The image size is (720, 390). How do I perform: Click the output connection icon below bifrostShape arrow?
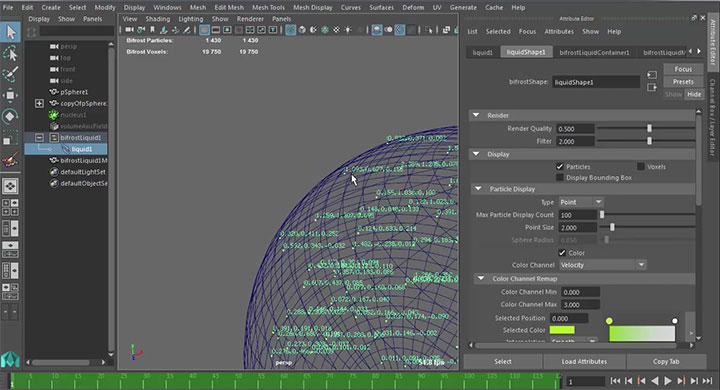coord(652,87)
